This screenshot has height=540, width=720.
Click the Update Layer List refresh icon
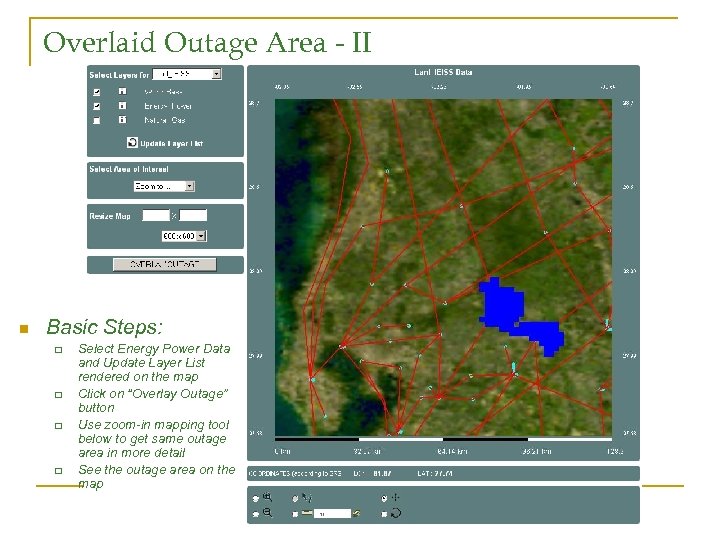tap(132, 143)
